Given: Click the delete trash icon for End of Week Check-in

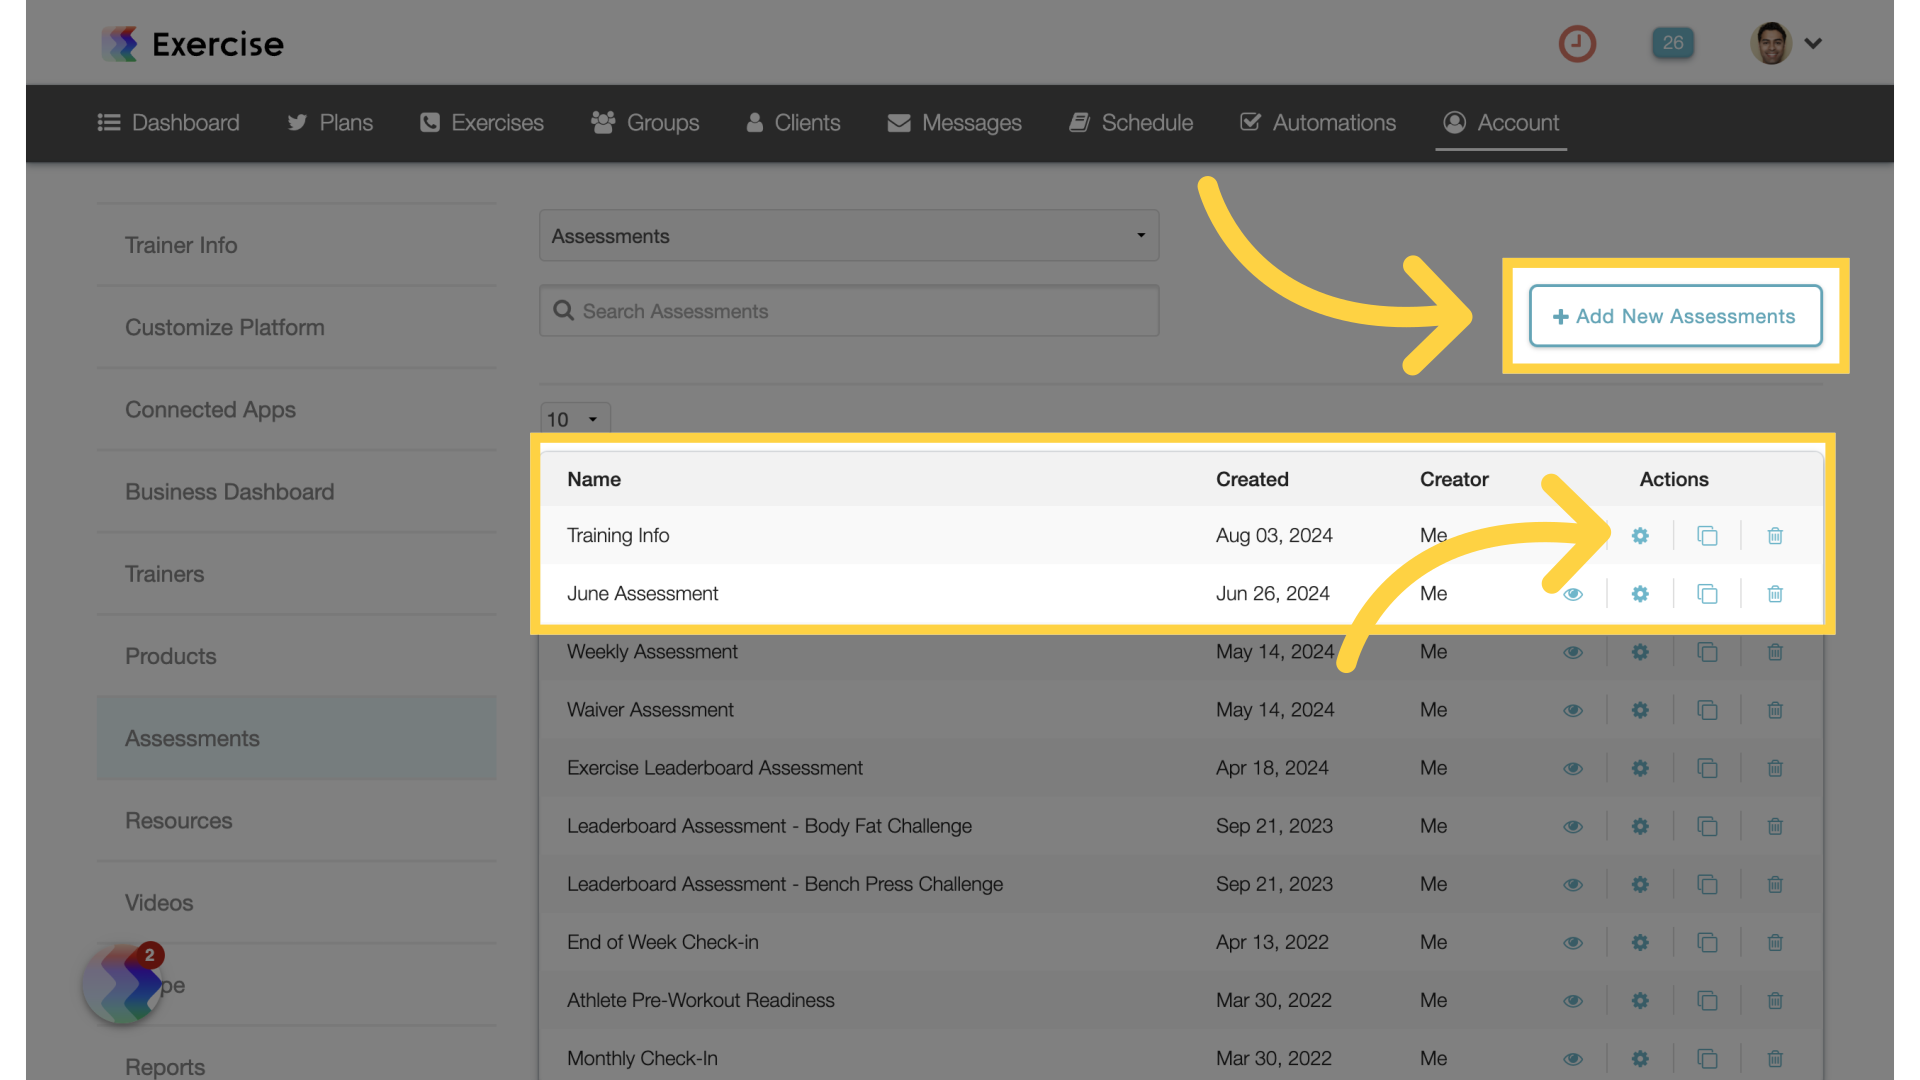Looking at the screenshot, I should tap(1775, 942).
